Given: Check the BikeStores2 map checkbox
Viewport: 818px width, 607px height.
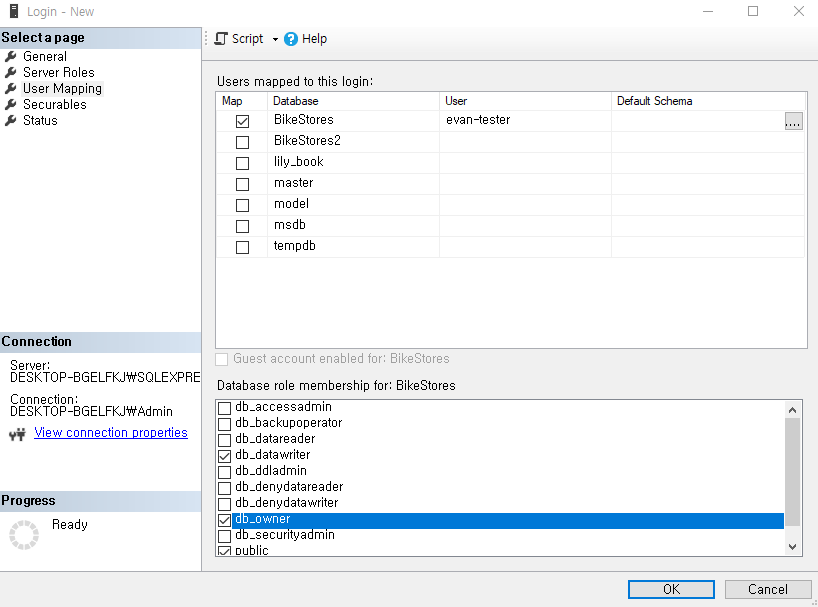Looking at the screenshot, I should 242,142.
